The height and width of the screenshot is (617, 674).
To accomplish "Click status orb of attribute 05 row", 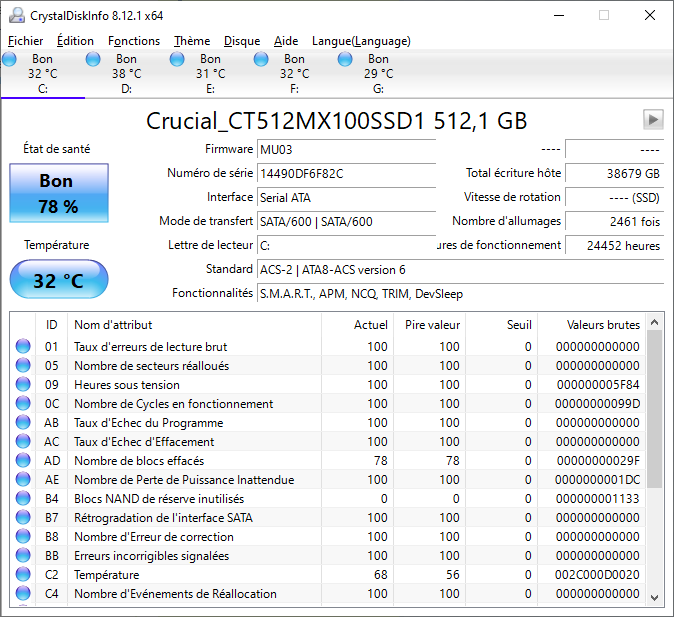I will click(23, 365).
